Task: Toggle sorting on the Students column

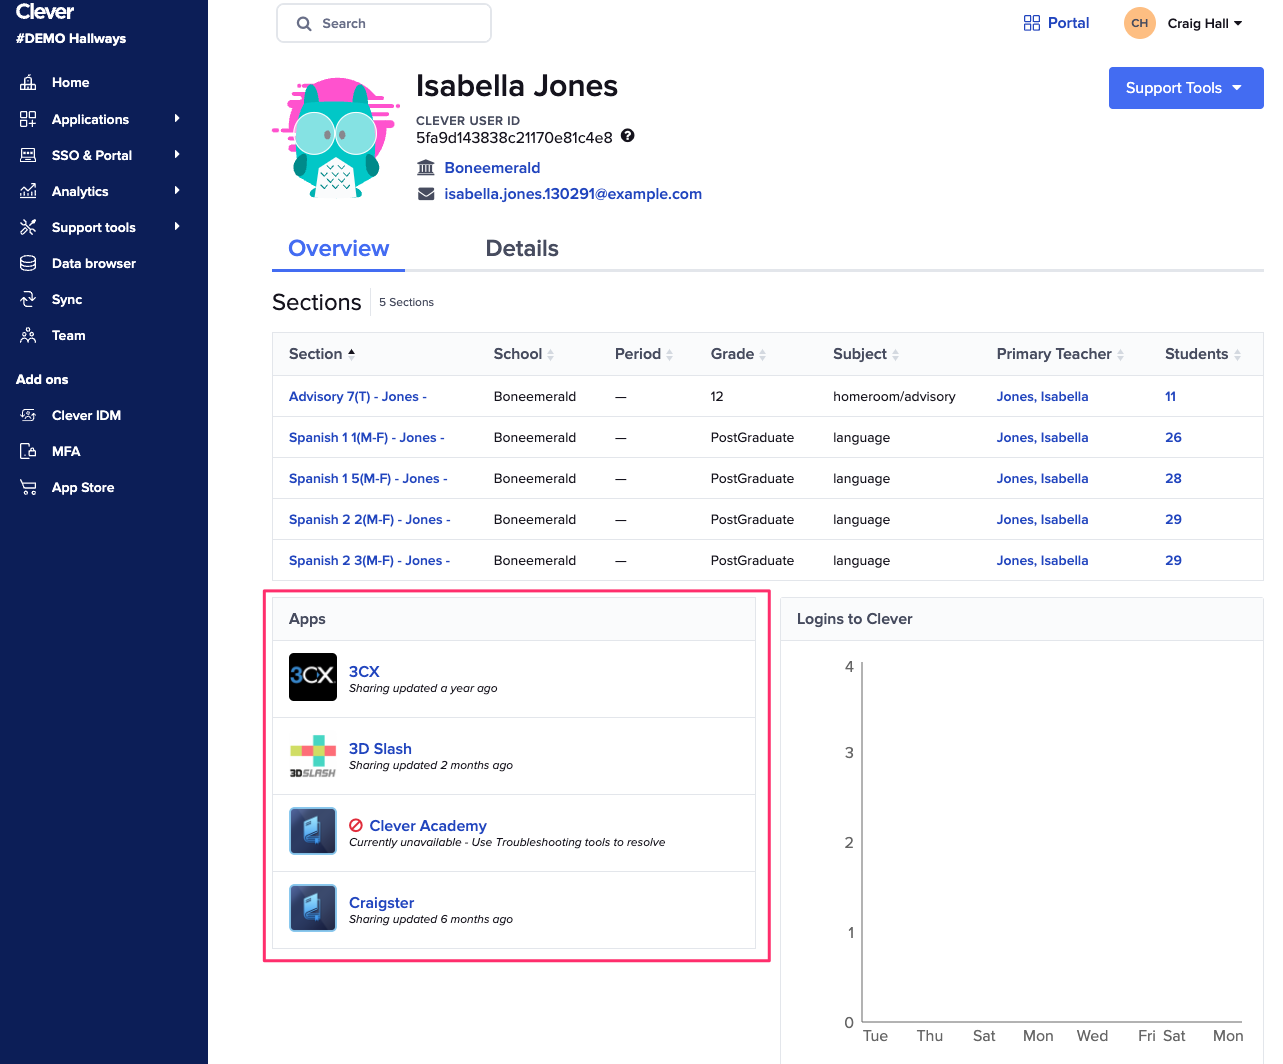Action: 1237,354
